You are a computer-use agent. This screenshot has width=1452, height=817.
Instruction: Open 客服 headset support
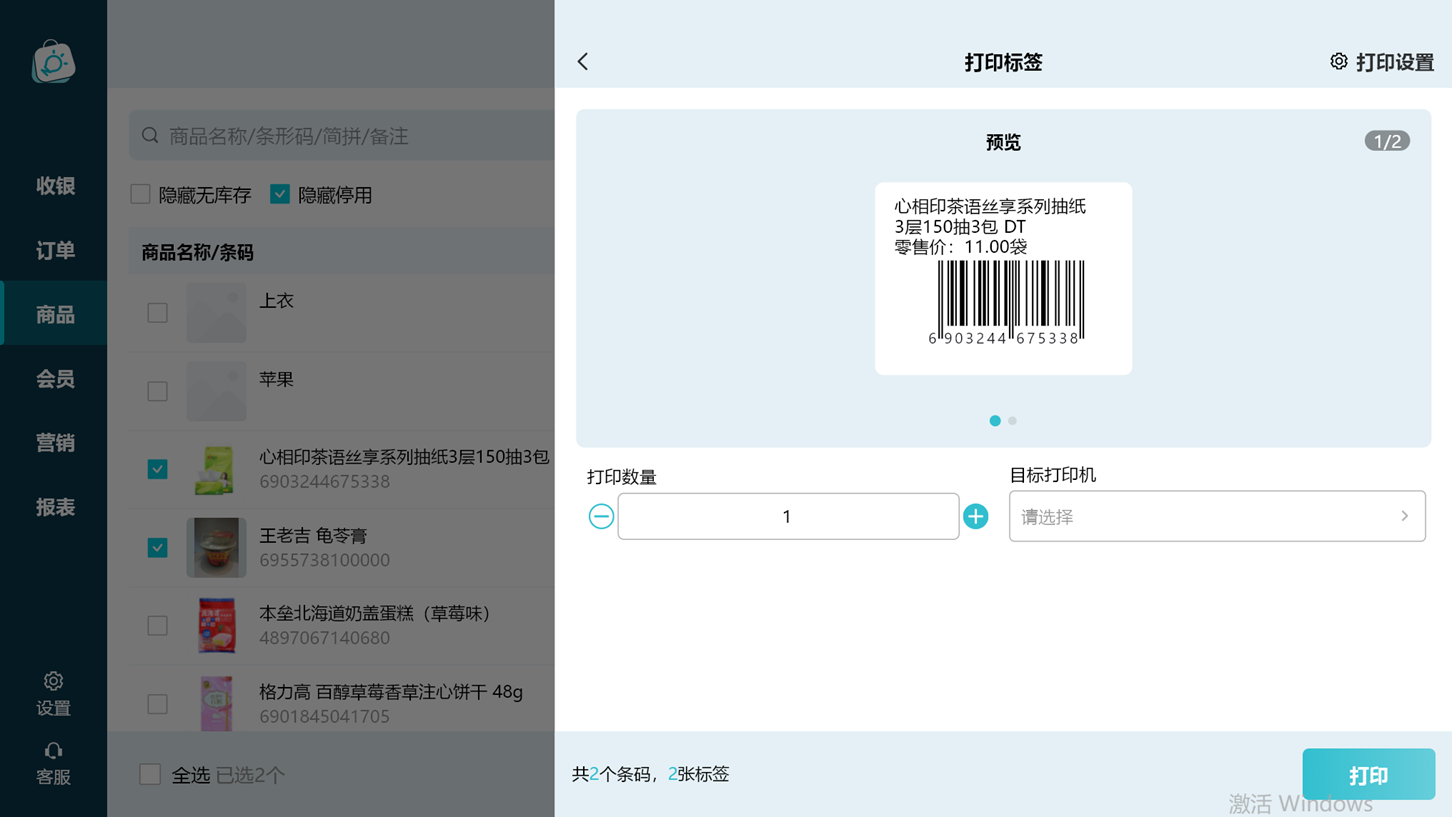tap(54, 763)
